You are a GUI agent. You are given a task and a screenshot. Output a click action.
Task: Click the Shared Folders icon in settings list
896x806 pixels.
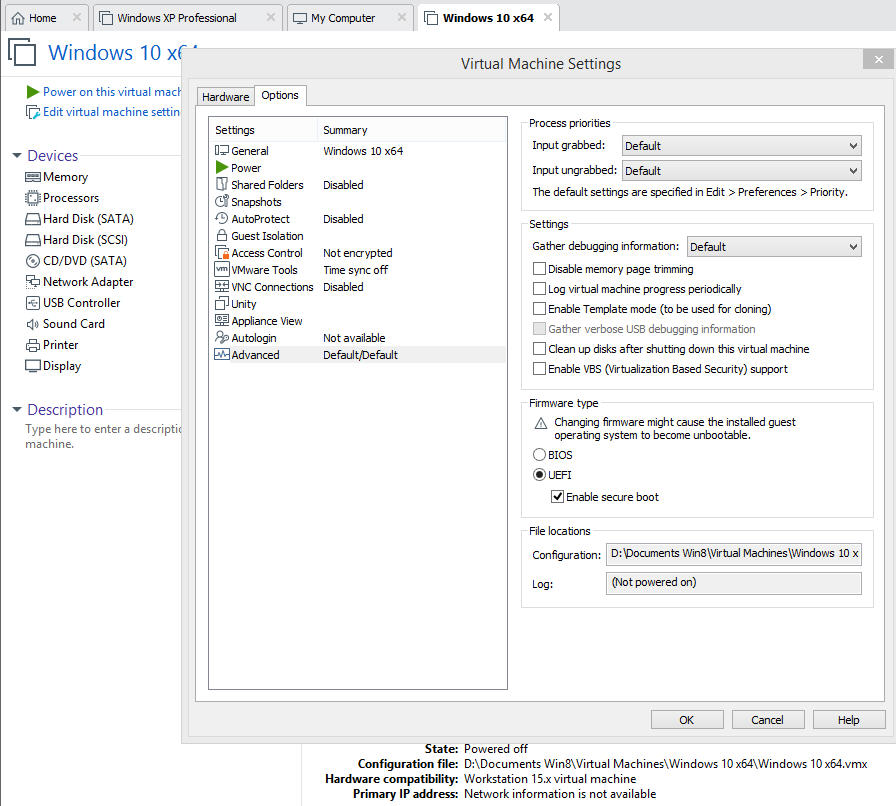pyautogui.click(x=222, y=185)
